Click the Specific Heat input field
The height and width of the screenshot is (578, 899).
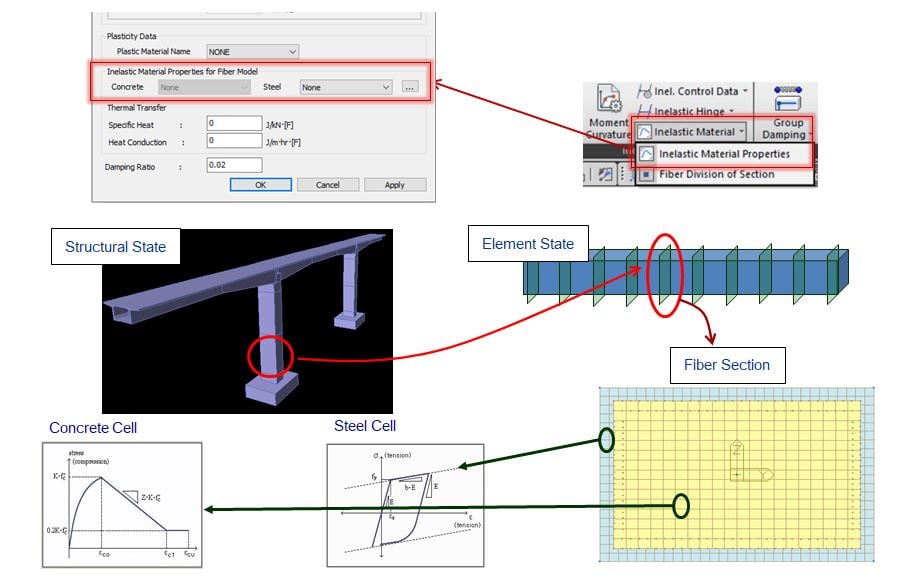coord(233,122)
